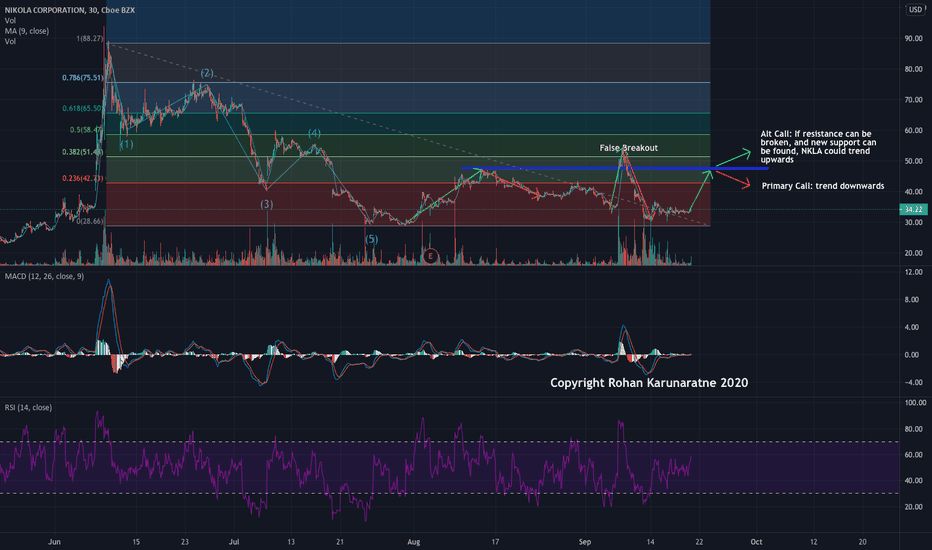Image resolution: width=932 pixels, height=550 pixels.
Task: Click 8.00 on the MACD axis
Action: [x=912, y=300]
